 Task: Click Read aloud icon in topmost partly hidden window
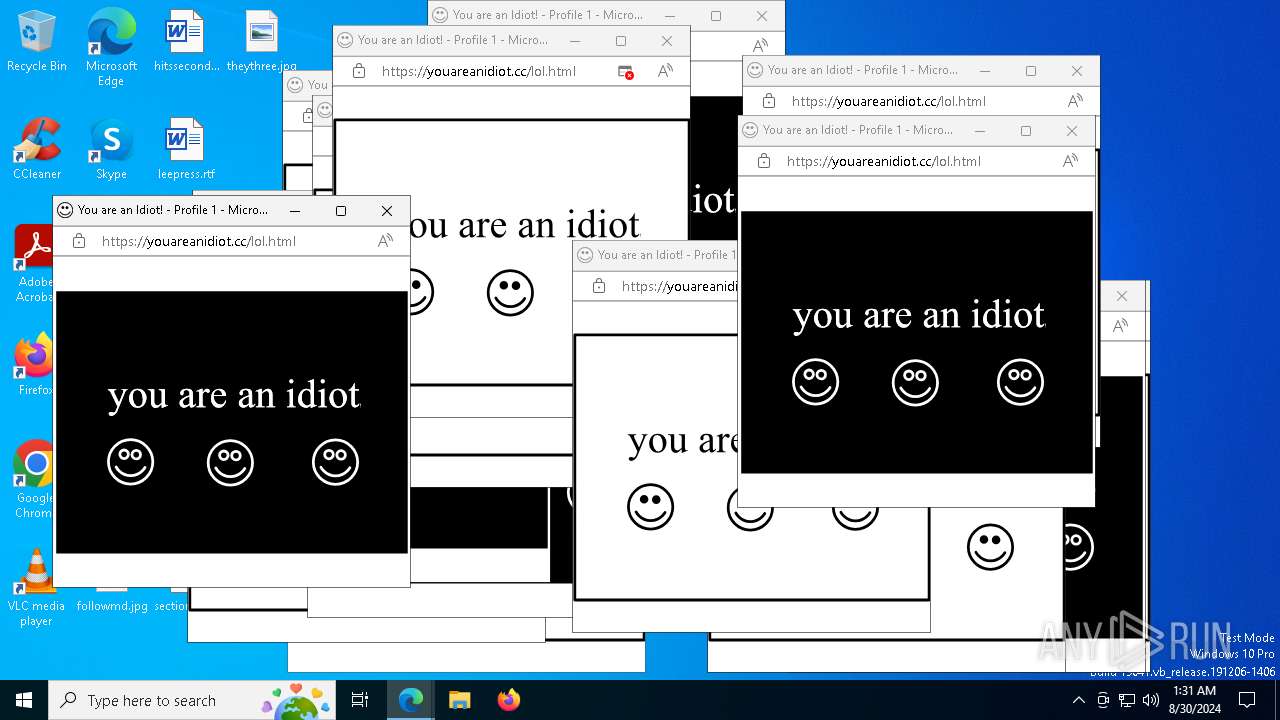760,45
